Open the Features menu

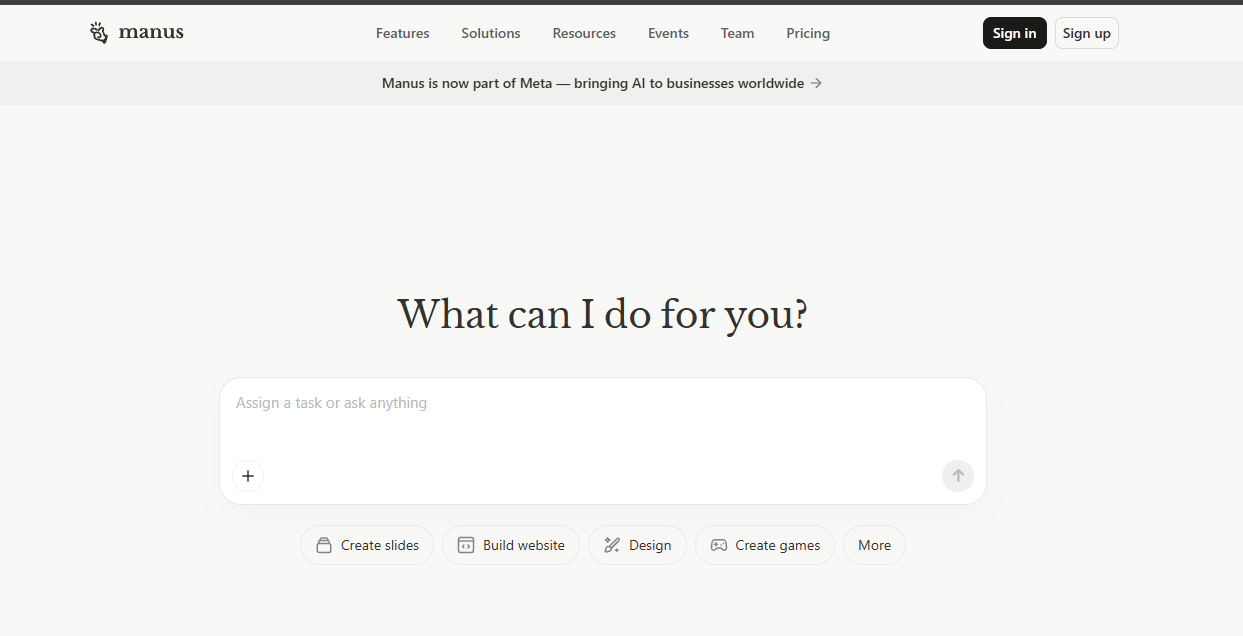(x=403, y=33)
